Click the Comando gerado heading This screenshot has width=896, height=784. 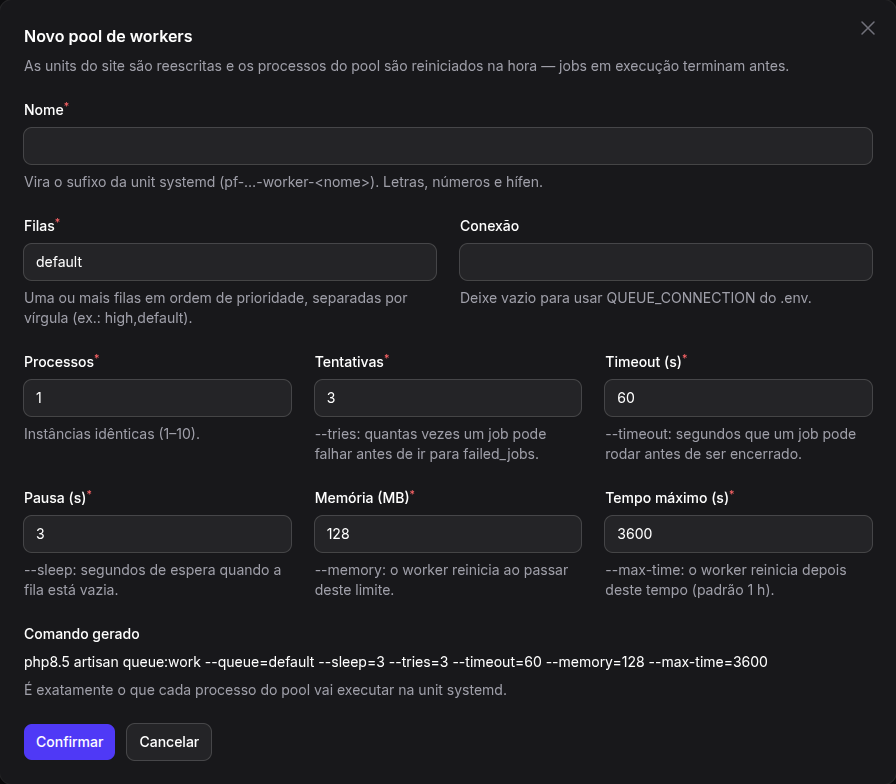point(82,634)
